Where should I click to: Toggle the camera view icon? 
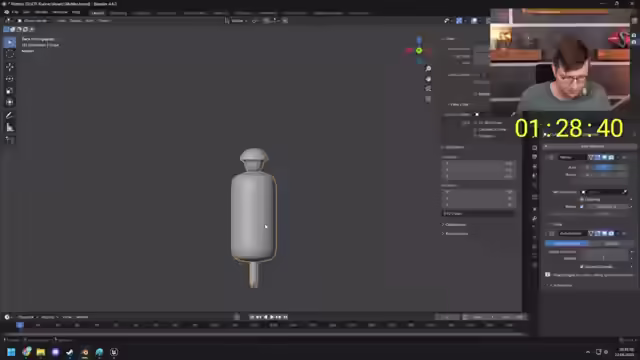click(428, 89)
